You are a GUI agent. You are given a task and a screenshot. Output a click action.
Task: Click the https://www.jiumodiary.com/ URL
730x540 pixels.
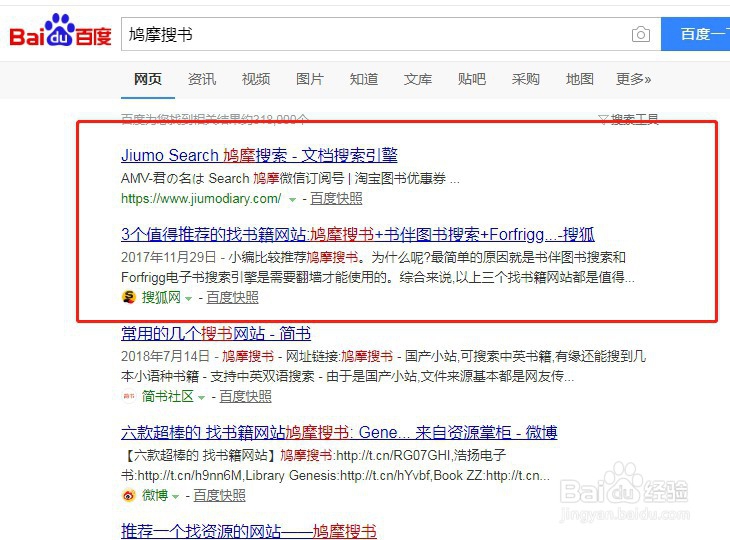(201, 199)
